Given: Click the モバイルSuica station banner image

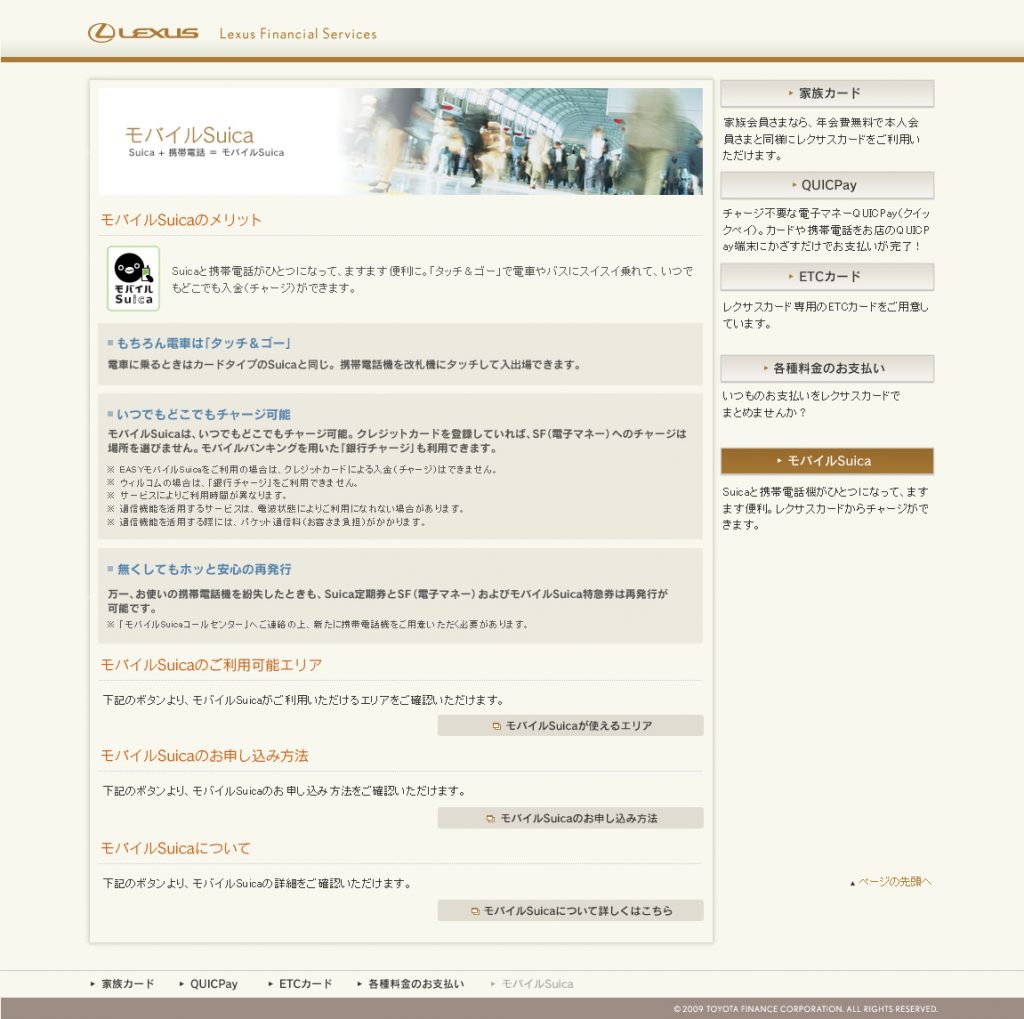Looking at the screenshot, I should 400,141.
